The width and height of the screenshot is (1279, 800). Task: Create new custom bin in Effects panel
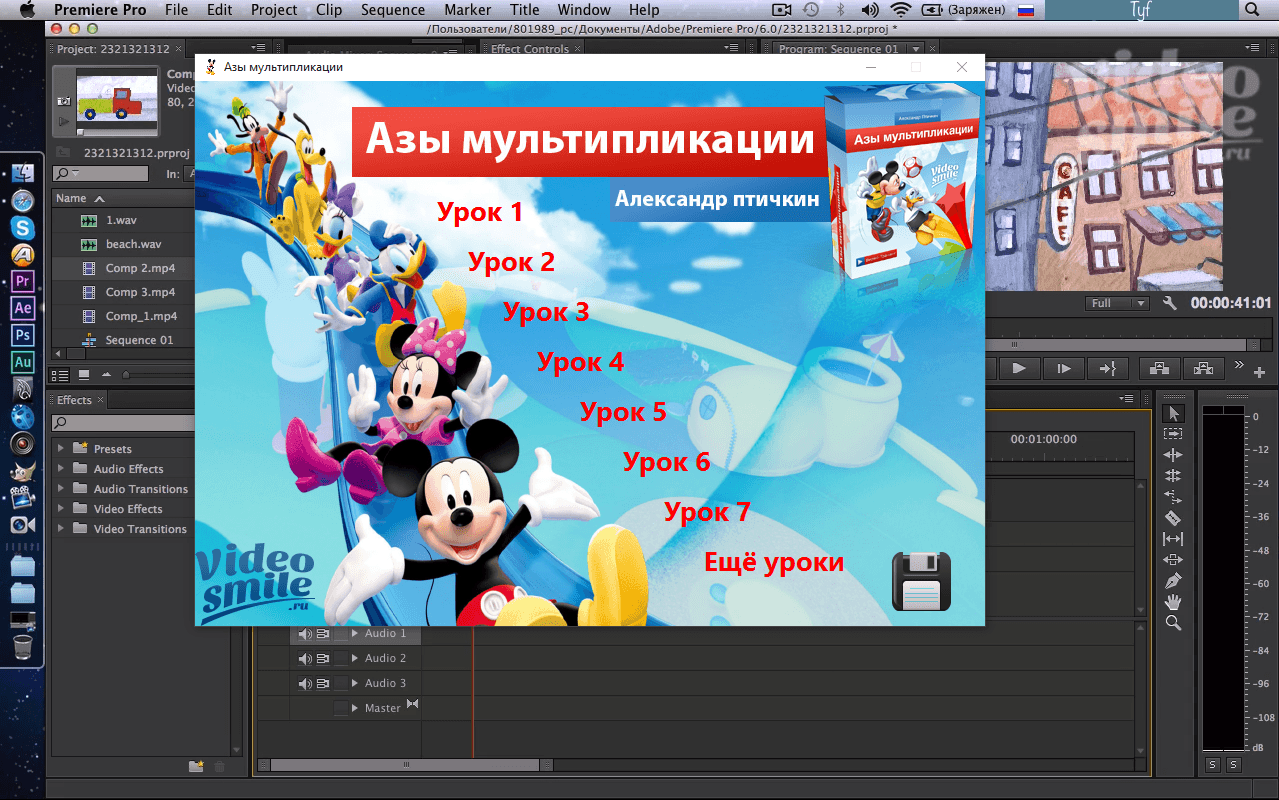pos(197,767)
